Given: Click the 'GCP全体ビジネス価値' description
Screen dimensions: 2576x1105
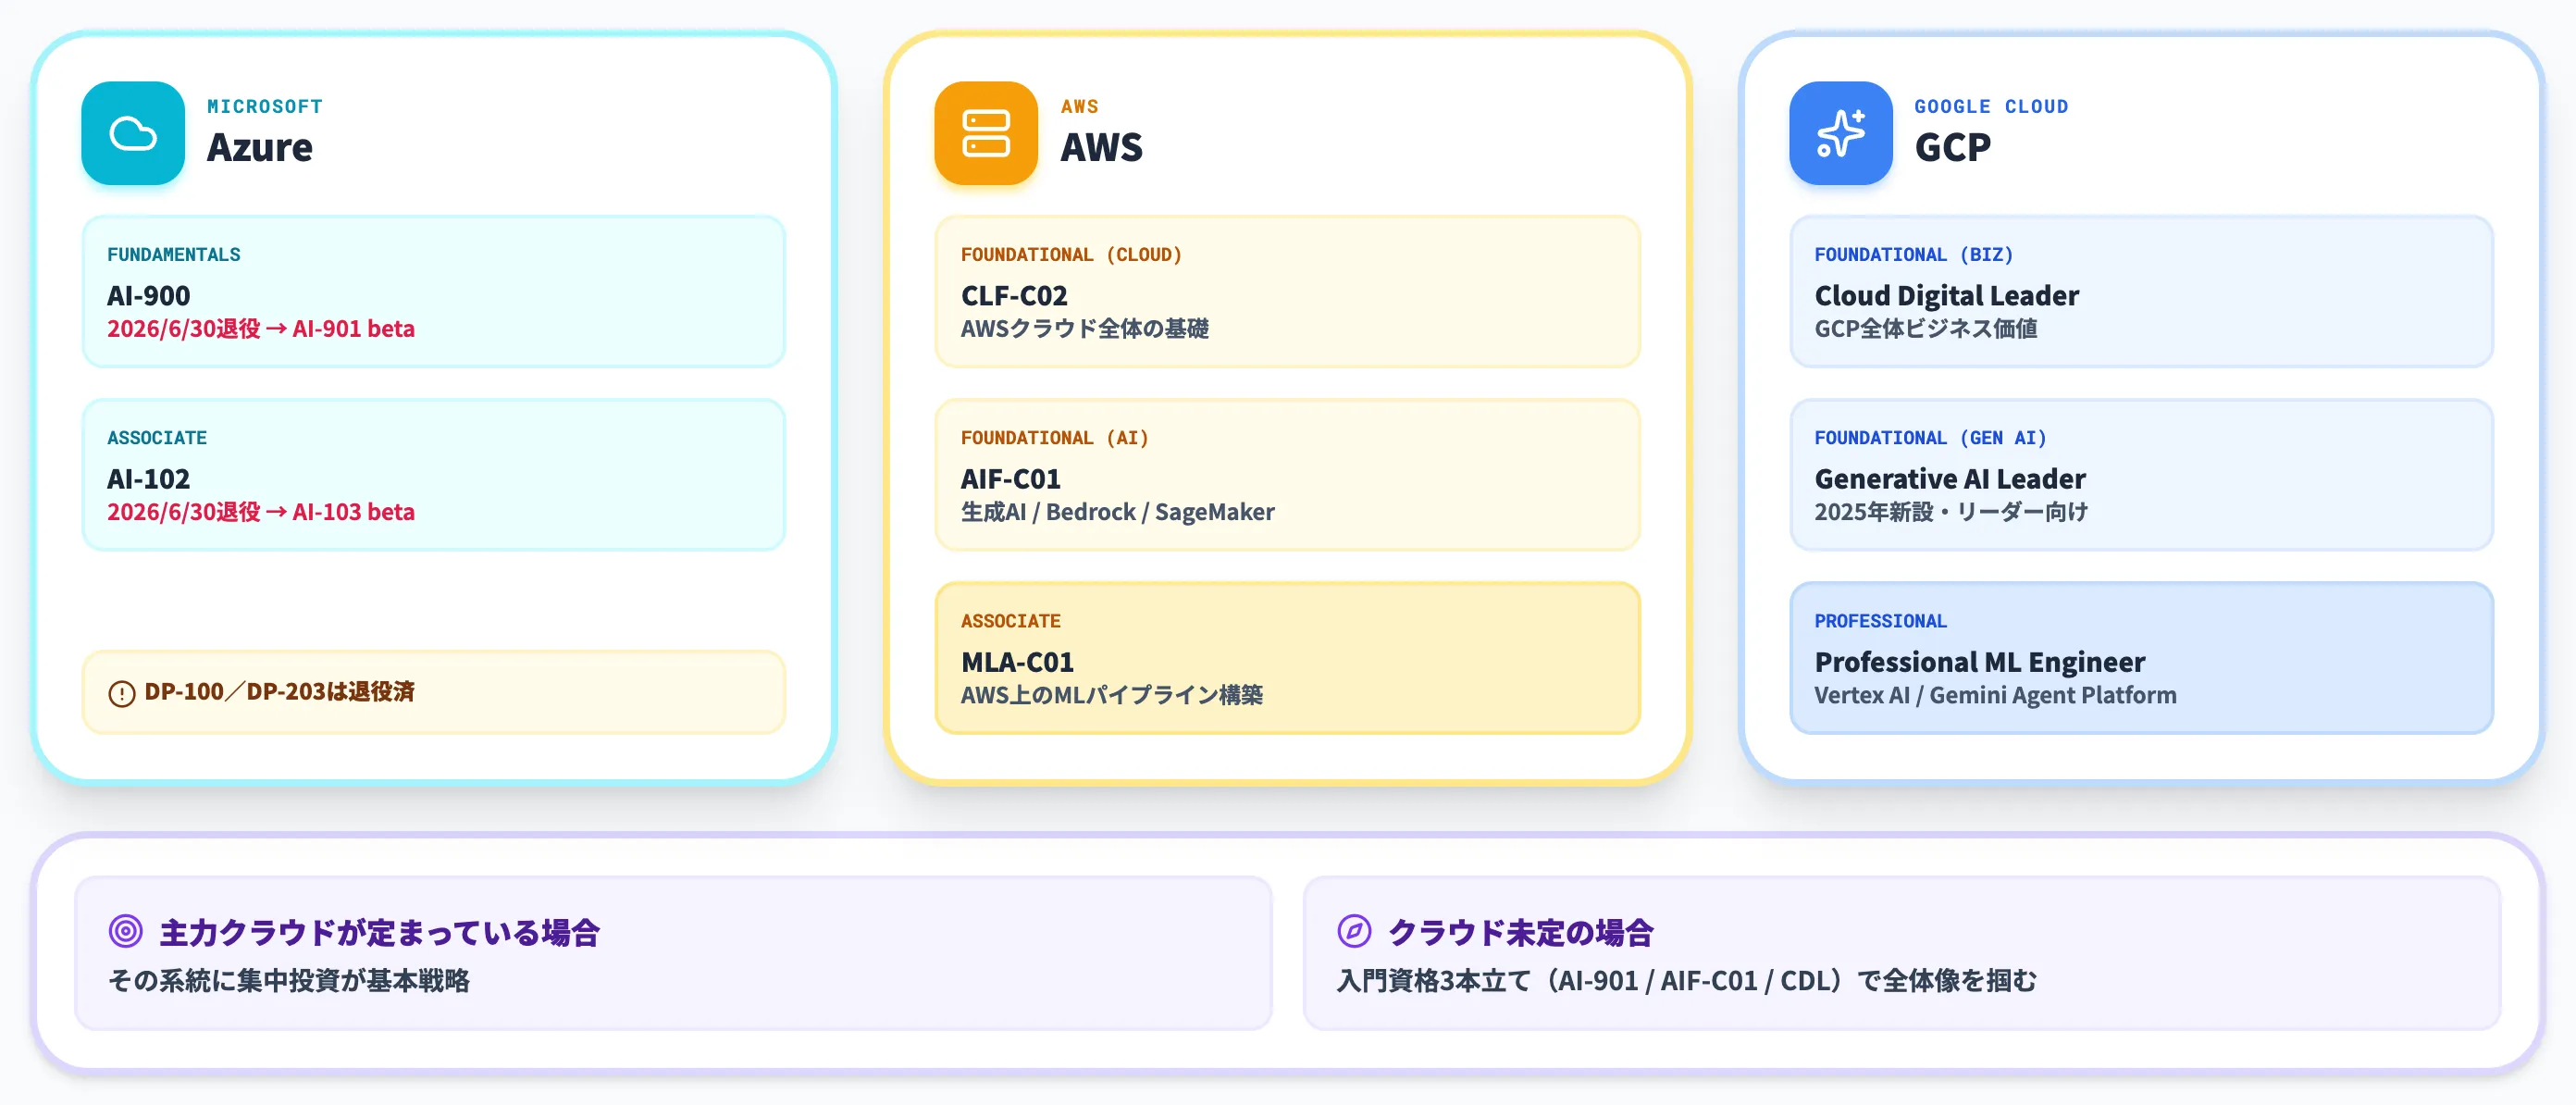Looking at the screenshot, I should pos(1925,328).
